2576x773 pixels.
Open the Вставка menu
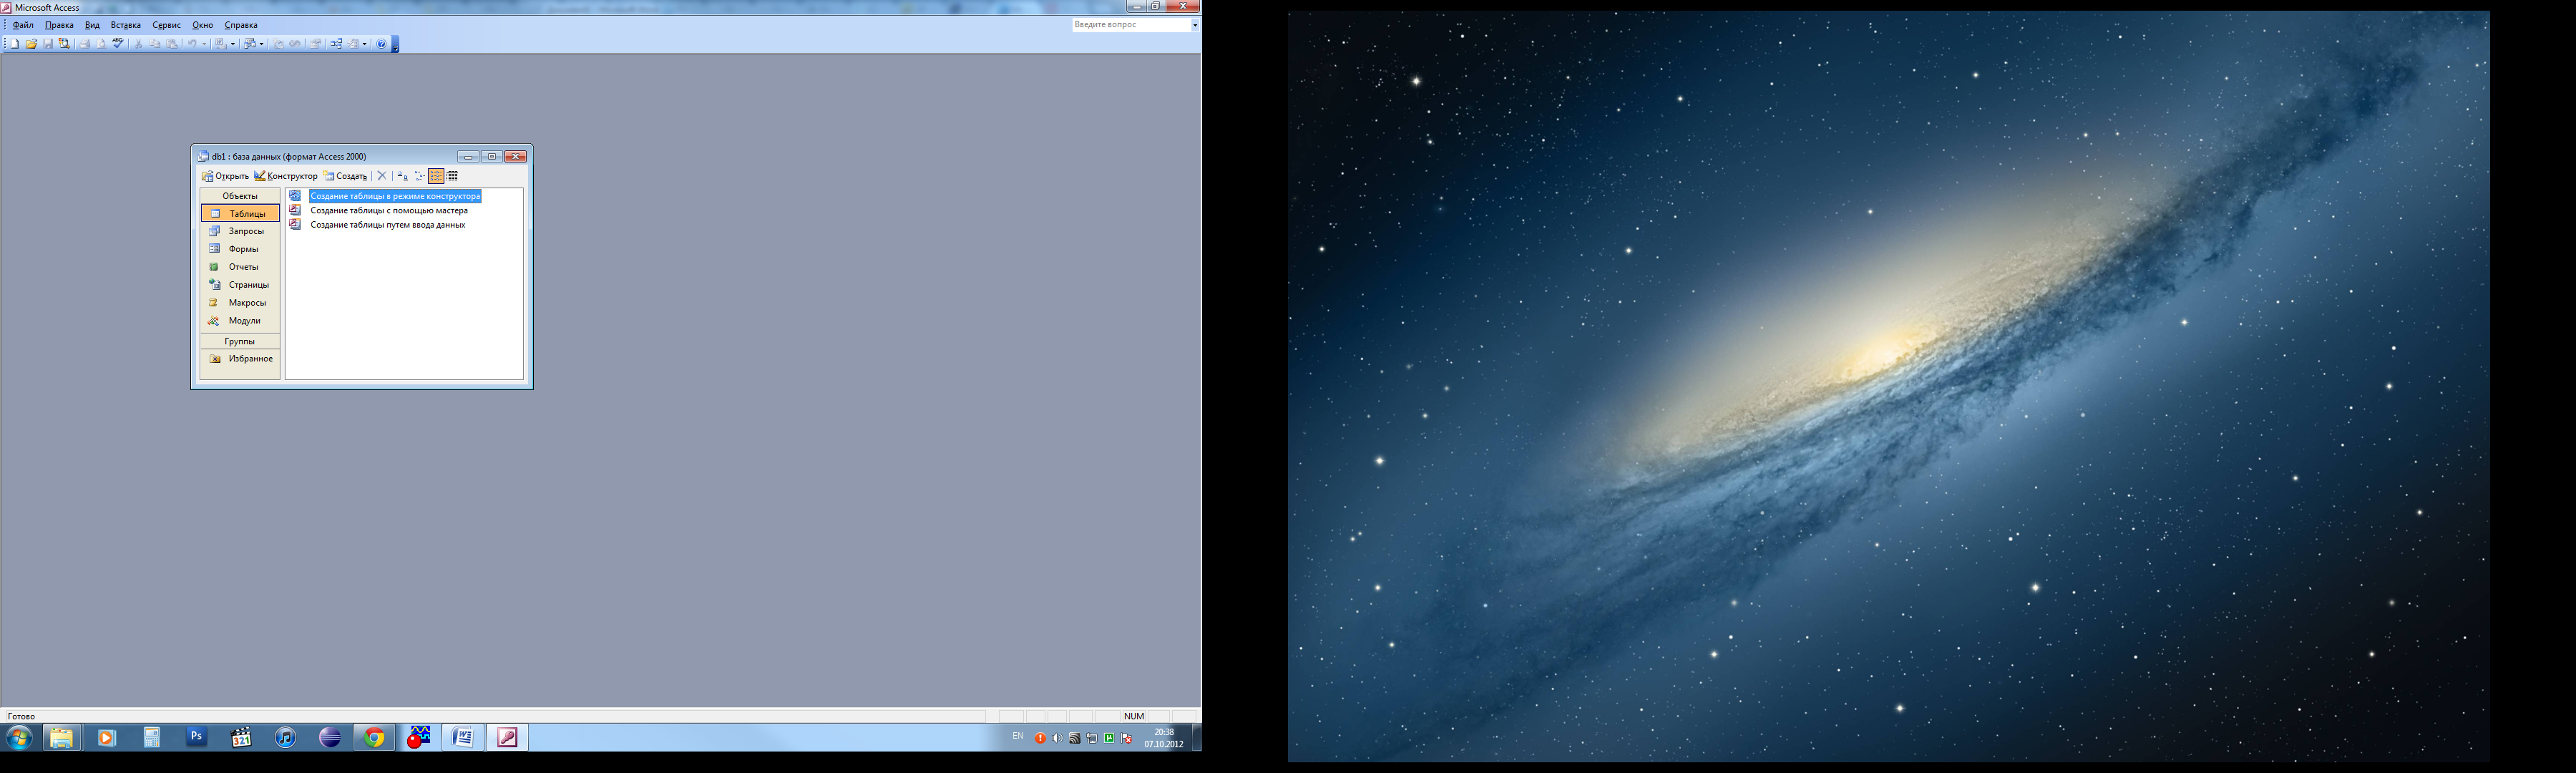click(126, 25)
